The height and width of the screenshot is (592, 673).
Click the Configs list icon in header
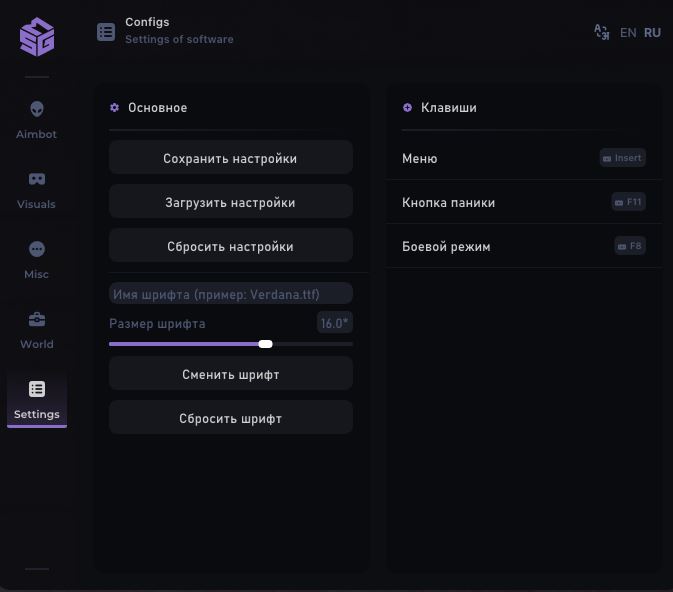[106, 32]
